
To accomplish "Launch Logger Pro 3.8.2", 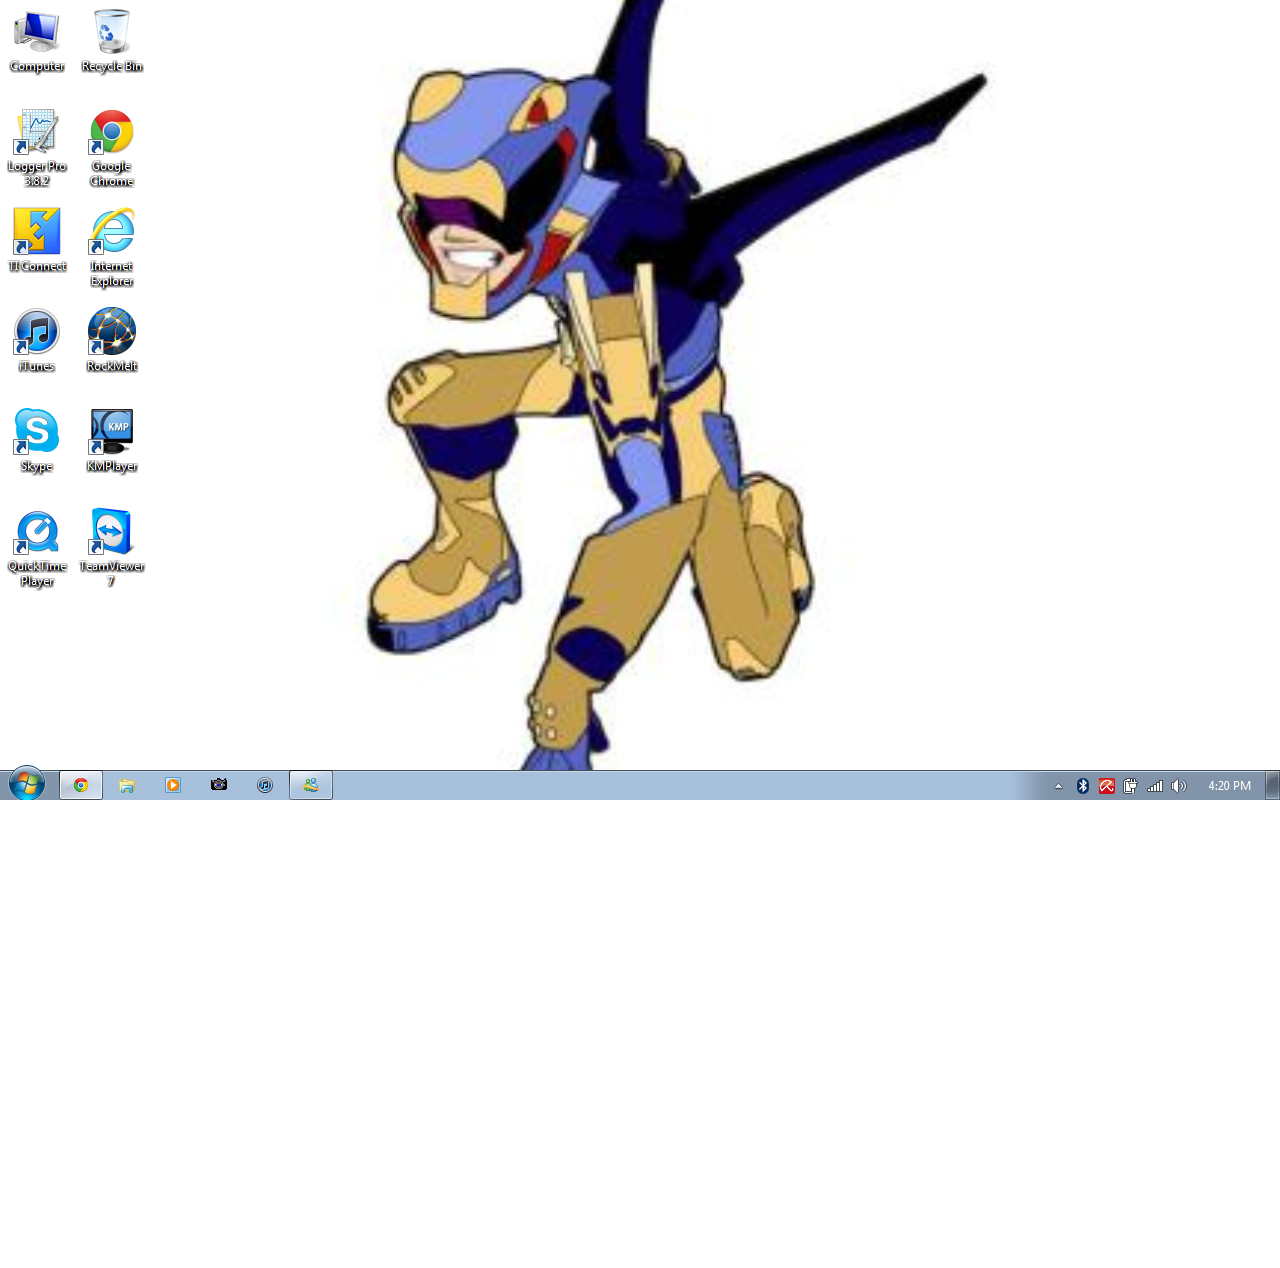I will (x=37, y=132).
